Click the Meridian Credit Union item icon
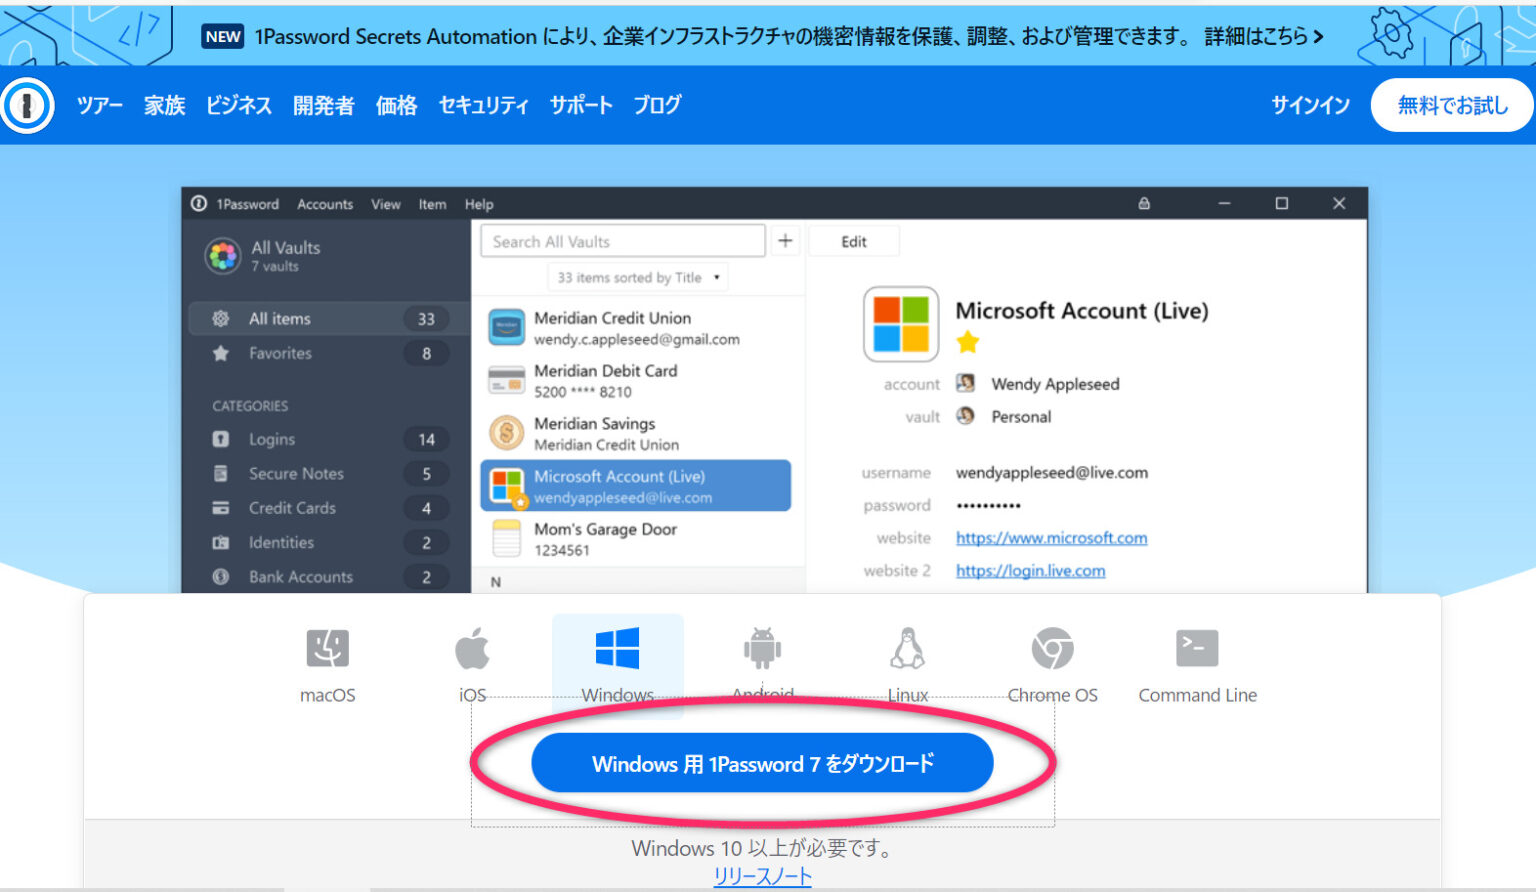Image resolution: width=1536 pixels, height=892 pixels. point(507,327)
